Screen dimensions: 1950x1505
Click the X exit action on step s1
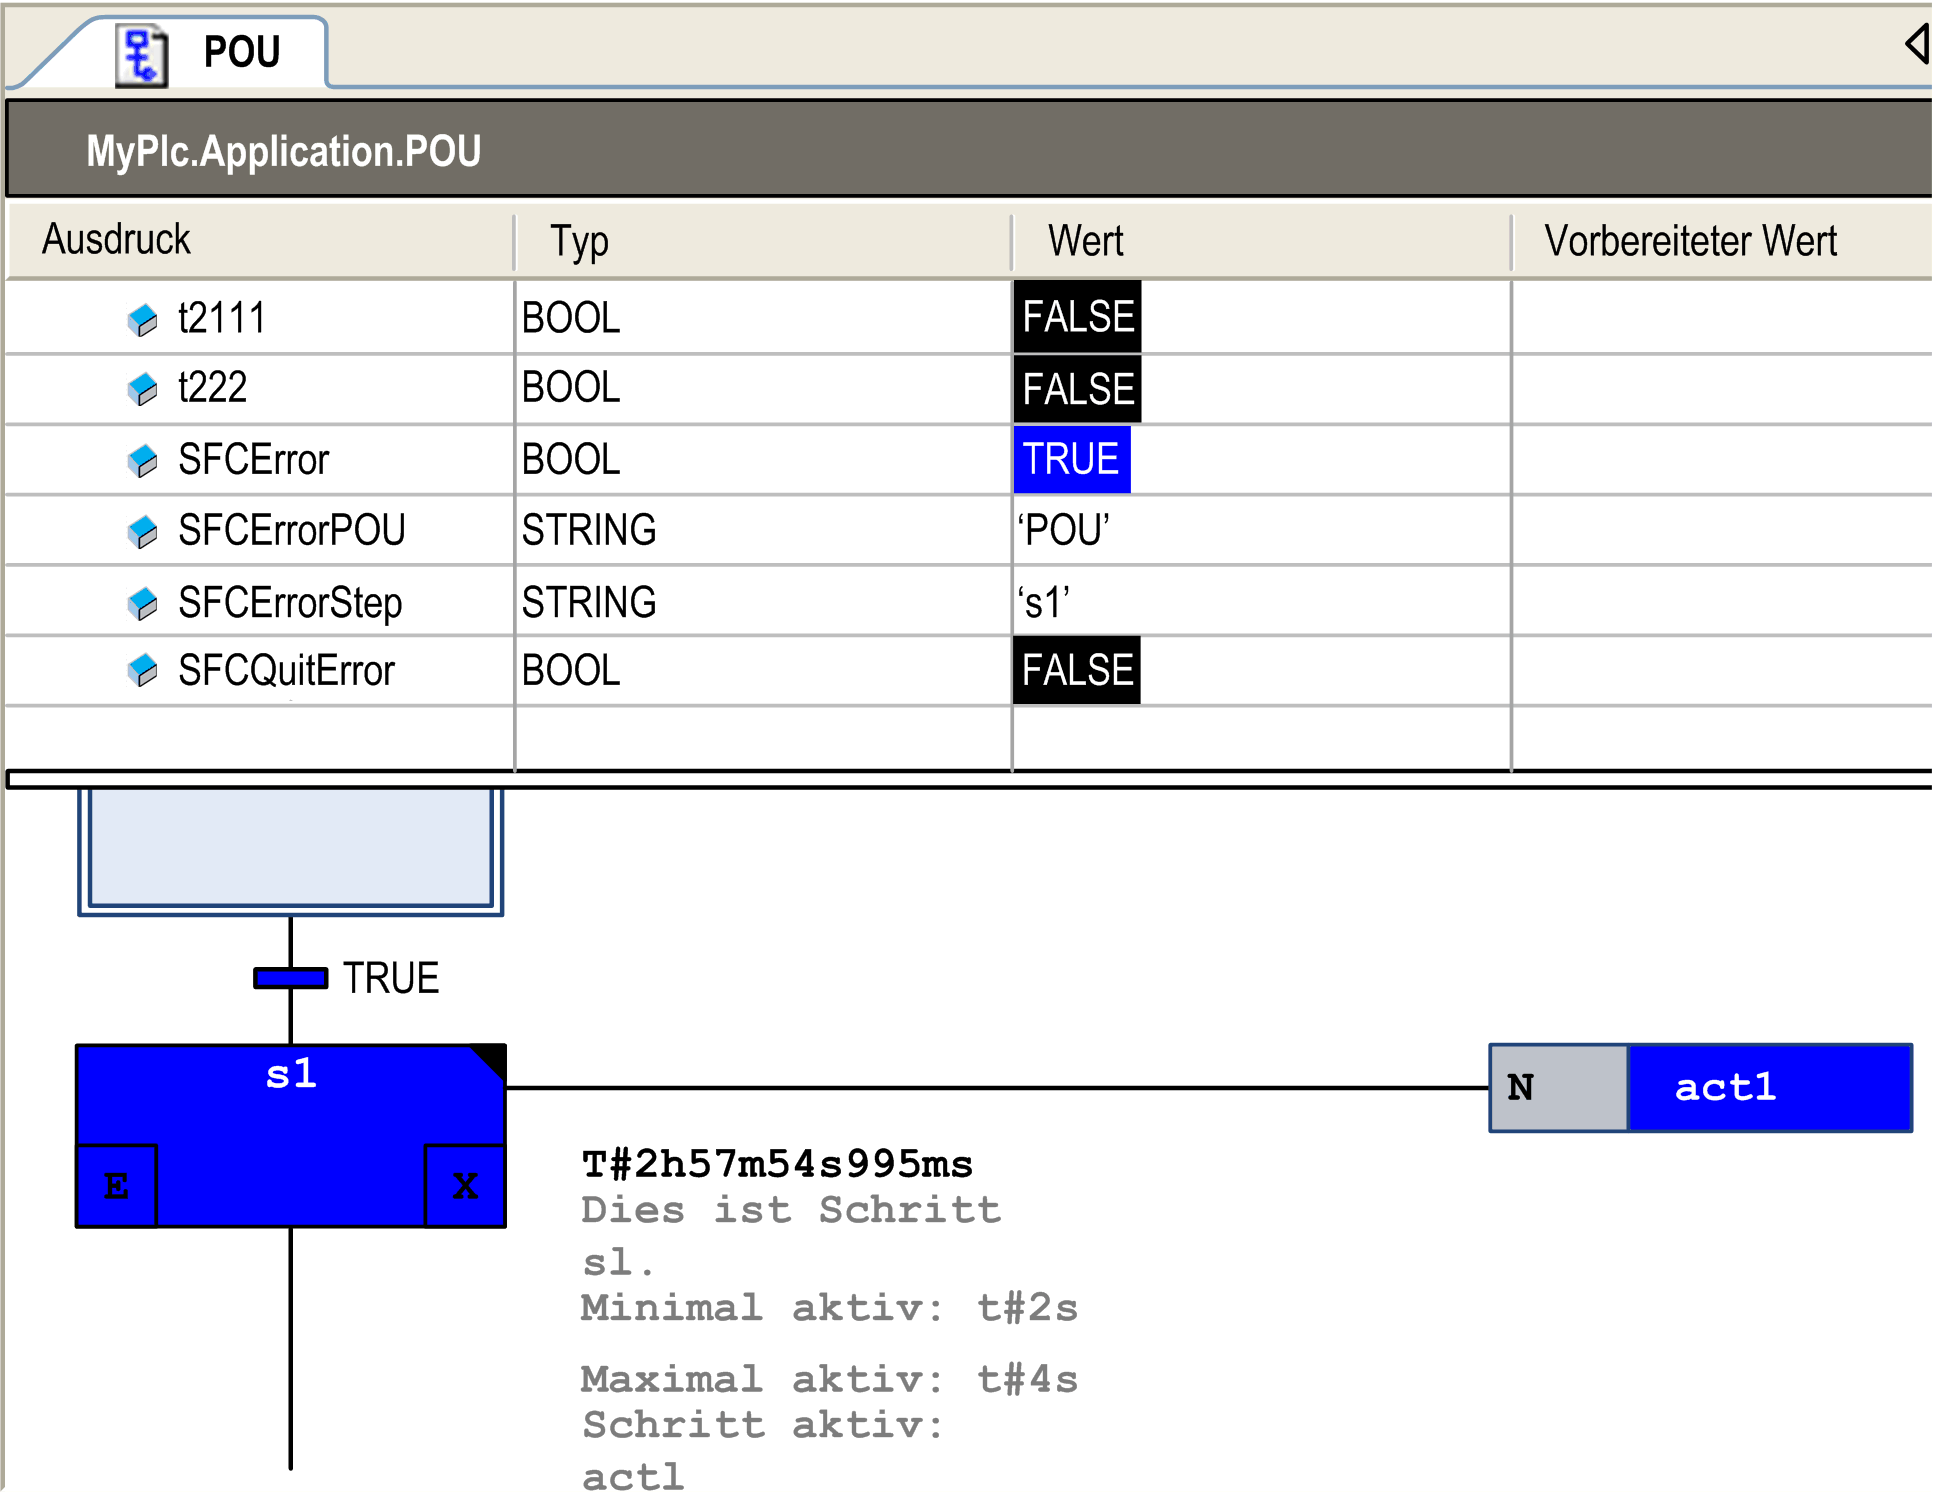tap(465, 1186)
